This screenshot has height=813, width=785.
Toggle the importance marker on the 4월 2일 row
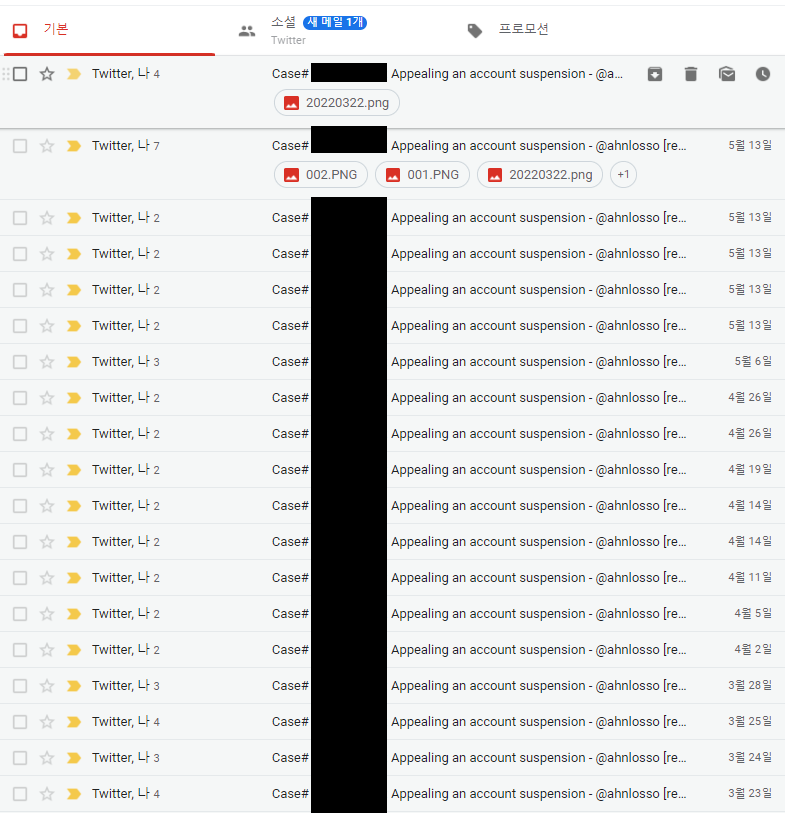[x=74, y=650]
